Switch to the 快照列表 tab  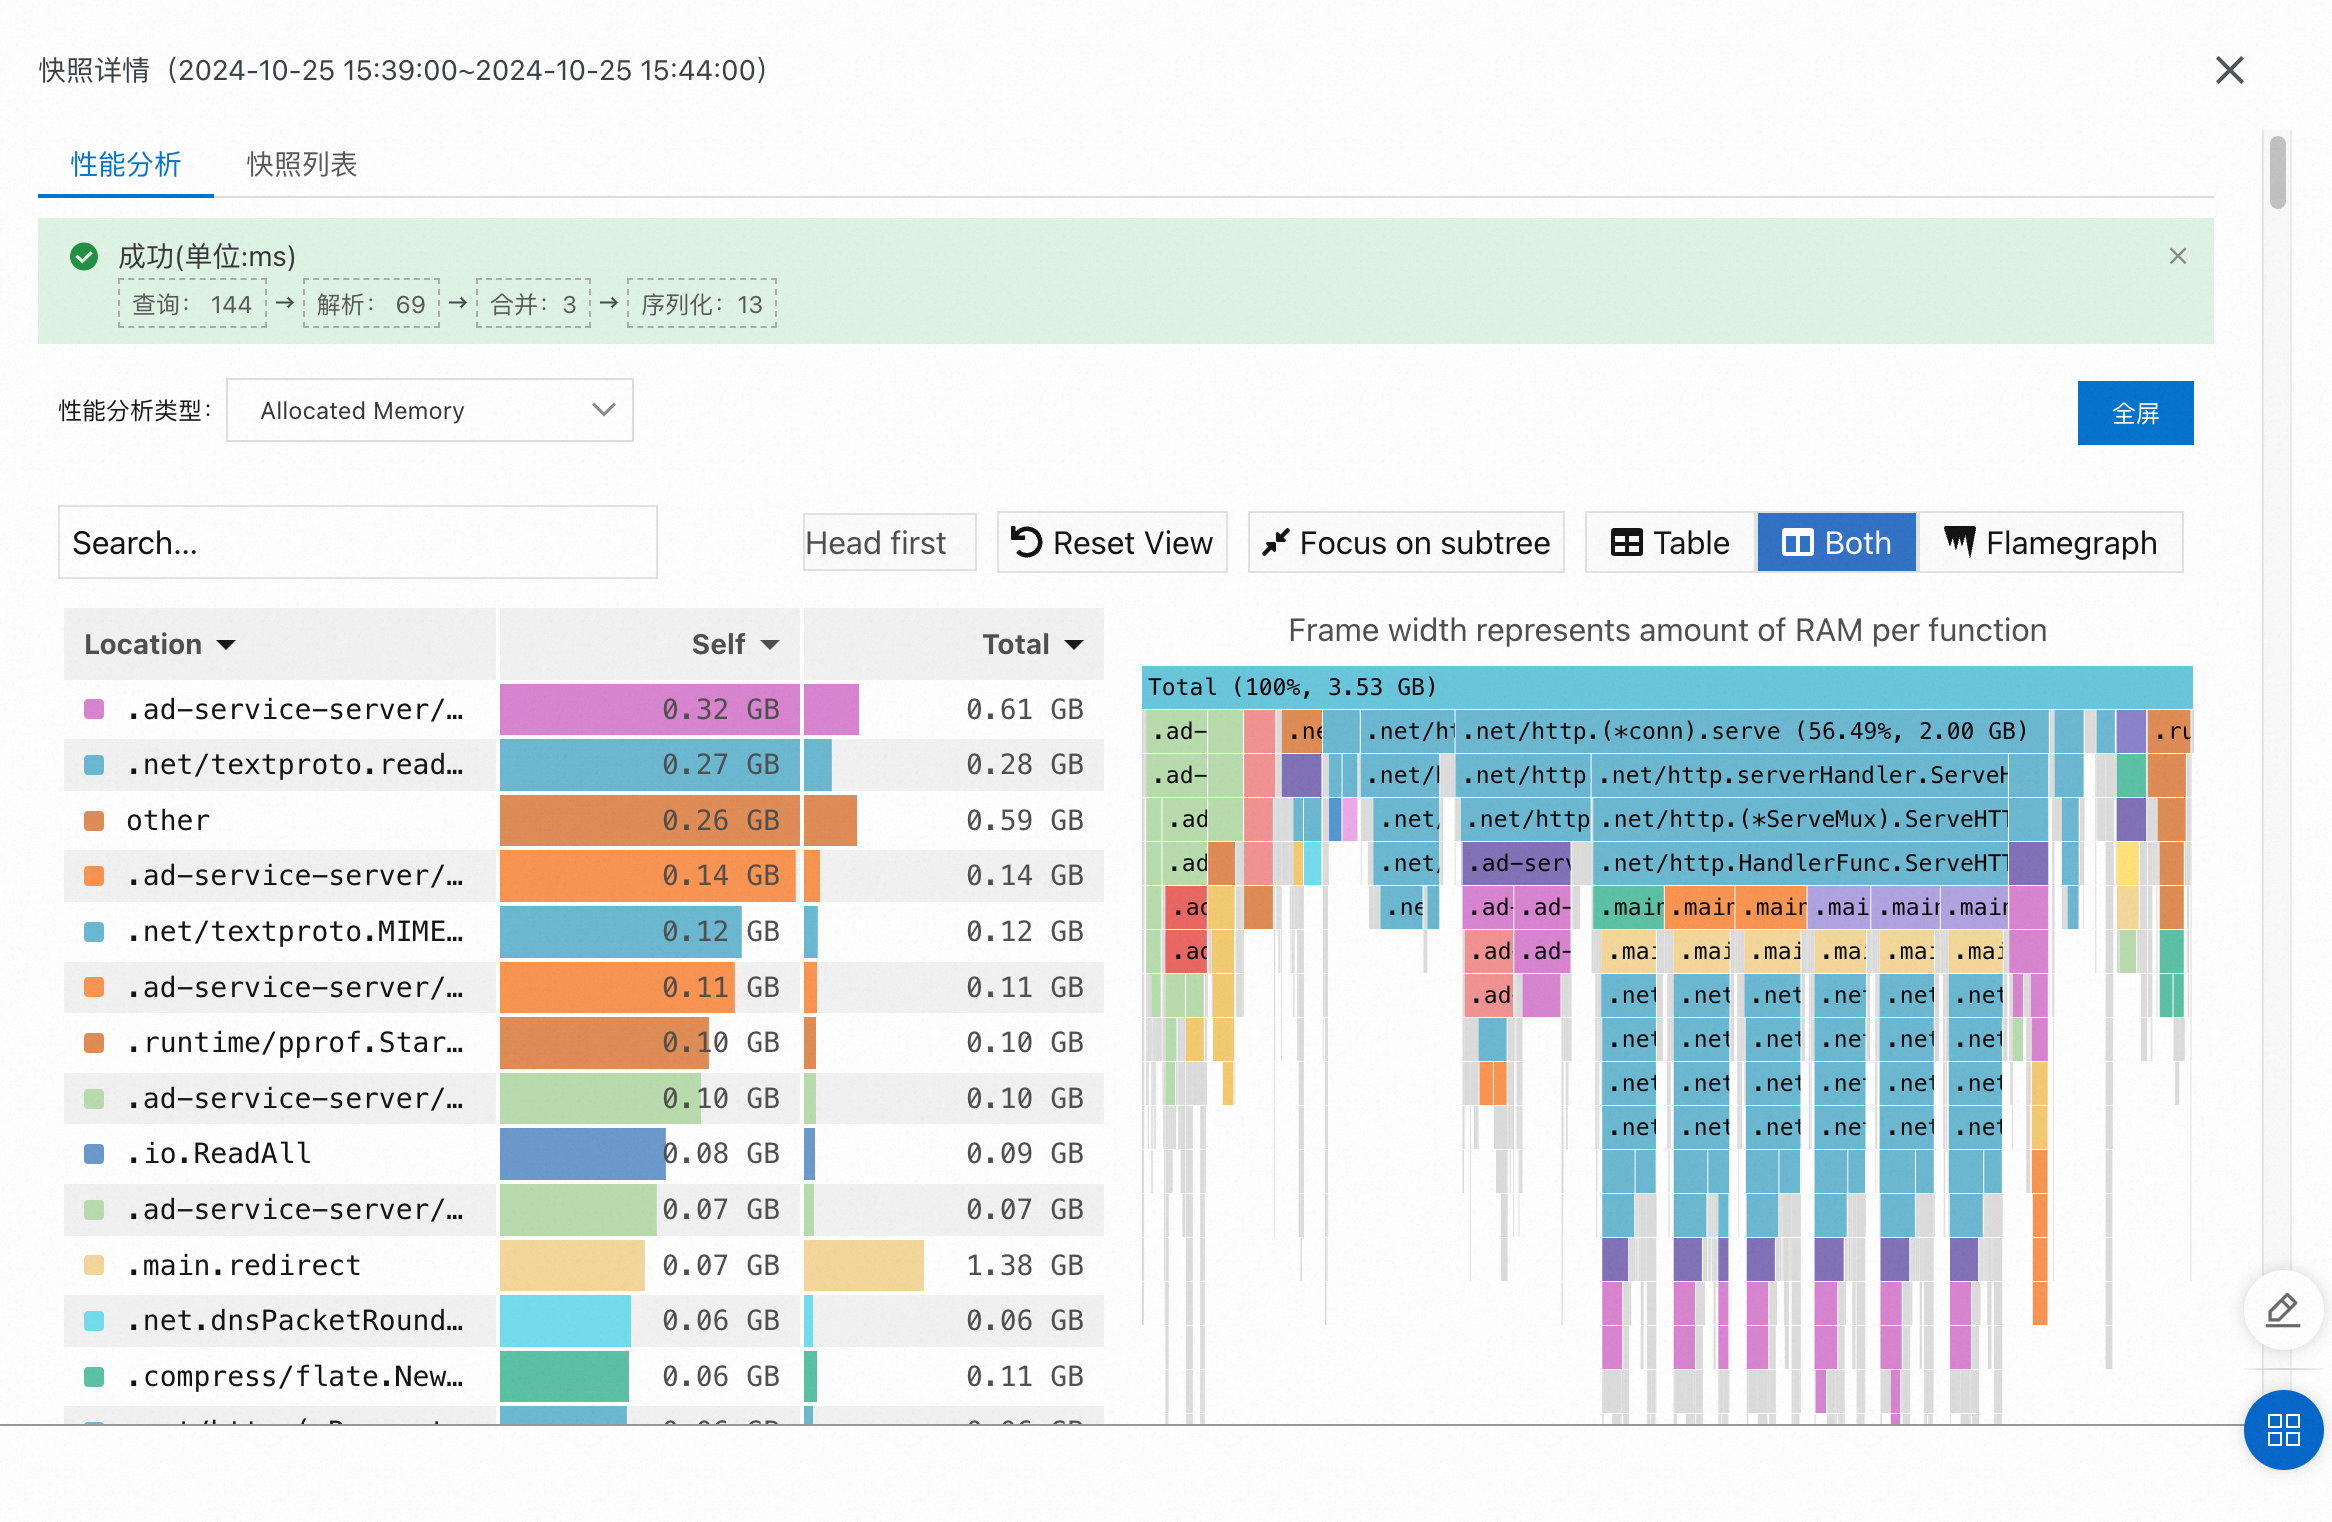(x=301, y=164)
